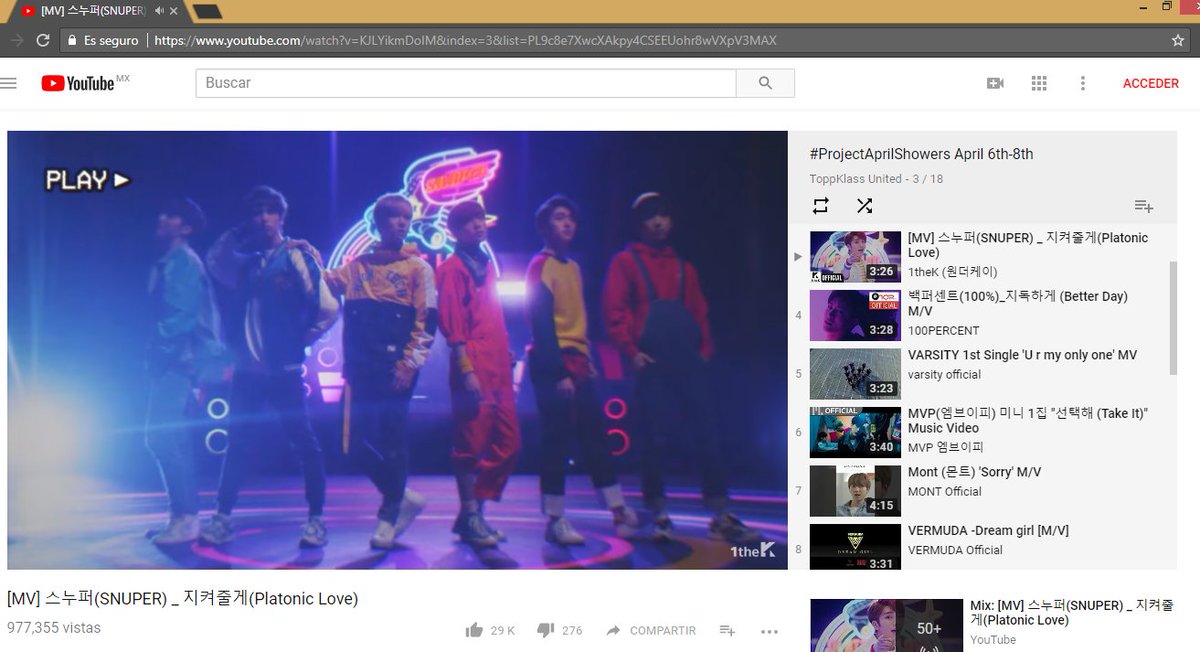Open SNUPER Platonic Love playlist thumbnail
This screenshot has width=1200, height=652.
pyautogui.click(x=855, y=257)
